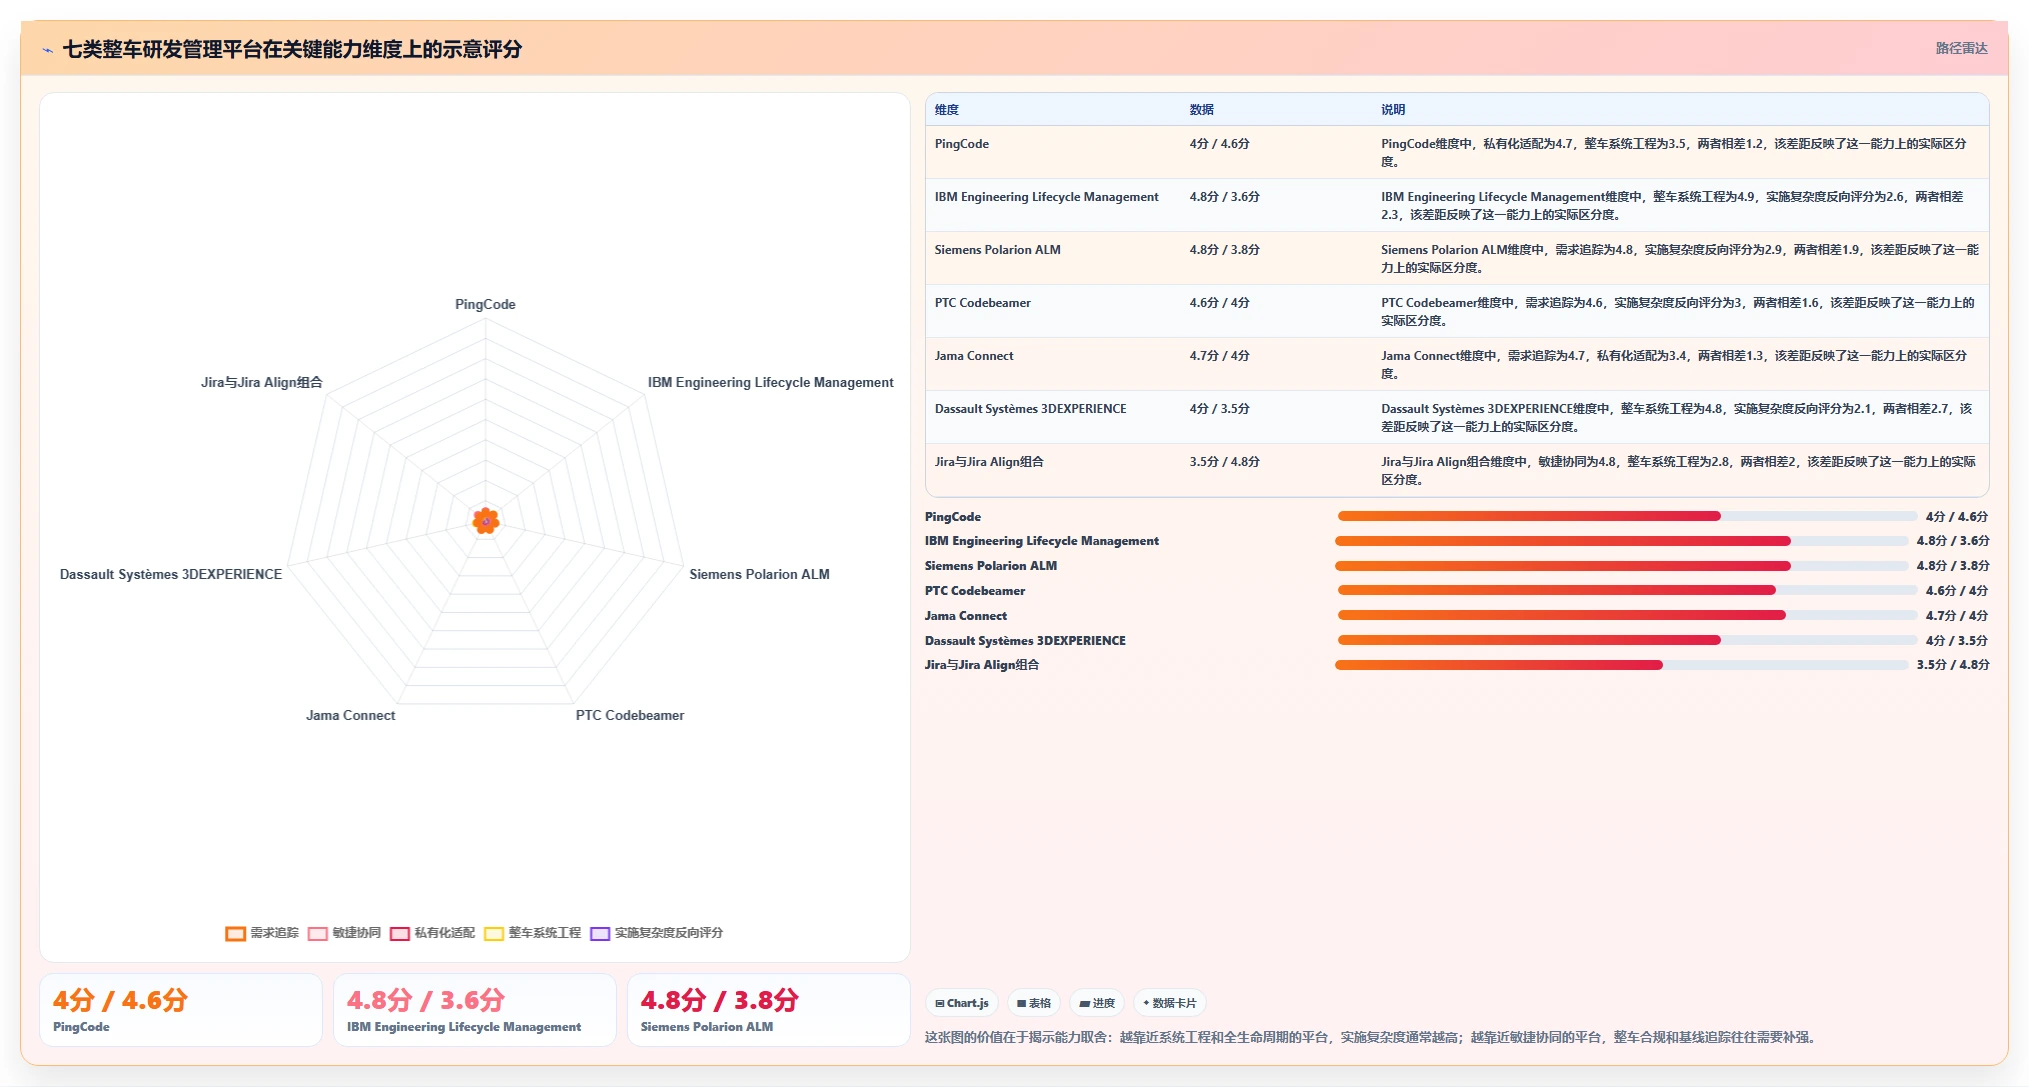
Task: Open the IBM 4.8分 / 3.6分 summary card
Action: tap(475, 1010)
